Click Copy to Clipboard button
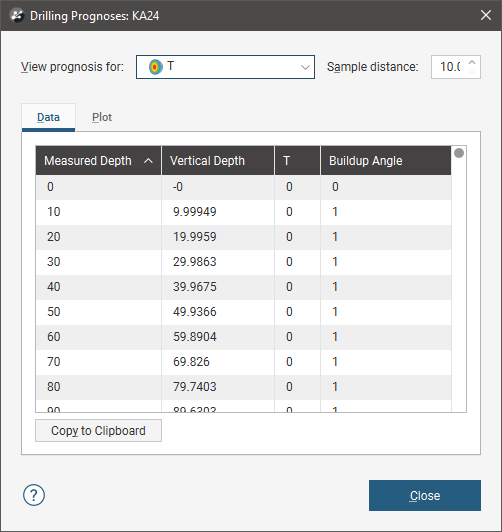 98,431
